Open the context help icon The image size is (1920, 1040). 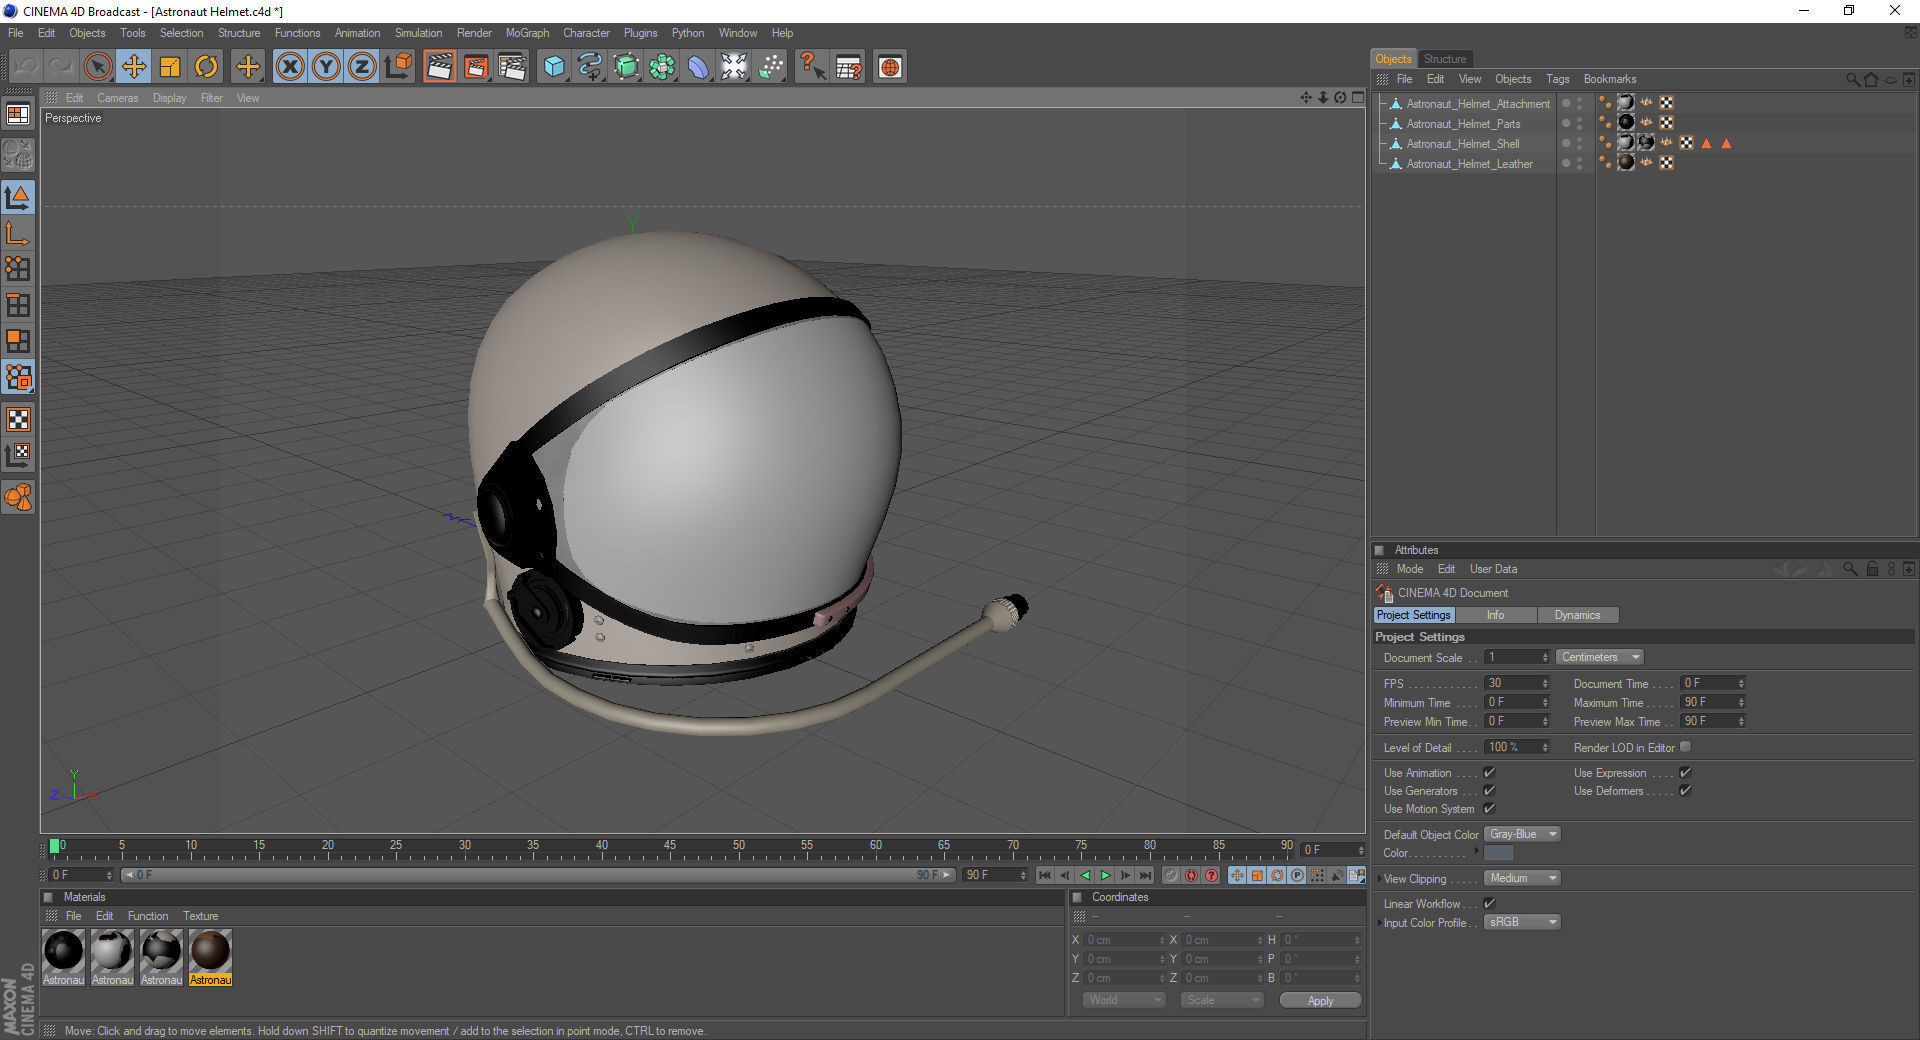coord(812,67)
